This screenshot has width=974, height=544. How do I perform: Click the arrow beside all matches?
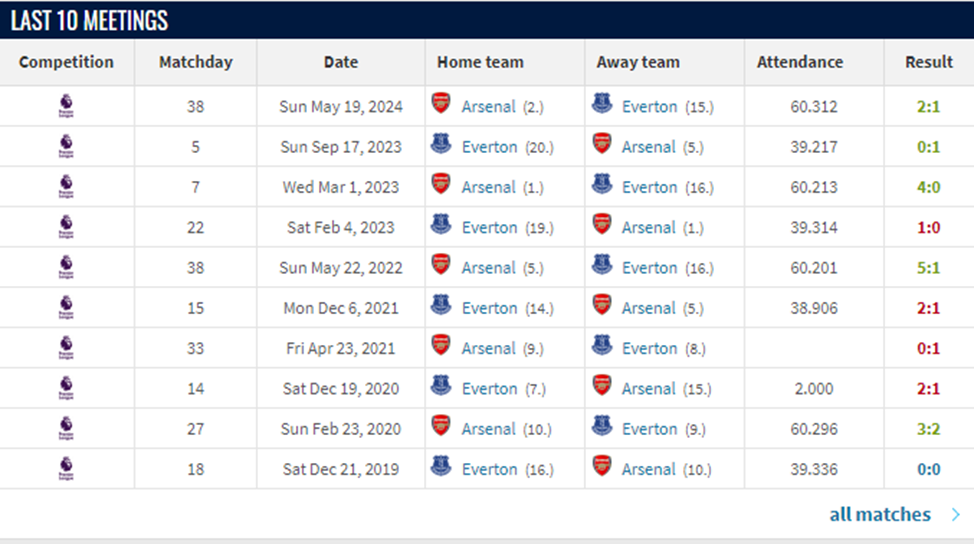coord(956,515)
